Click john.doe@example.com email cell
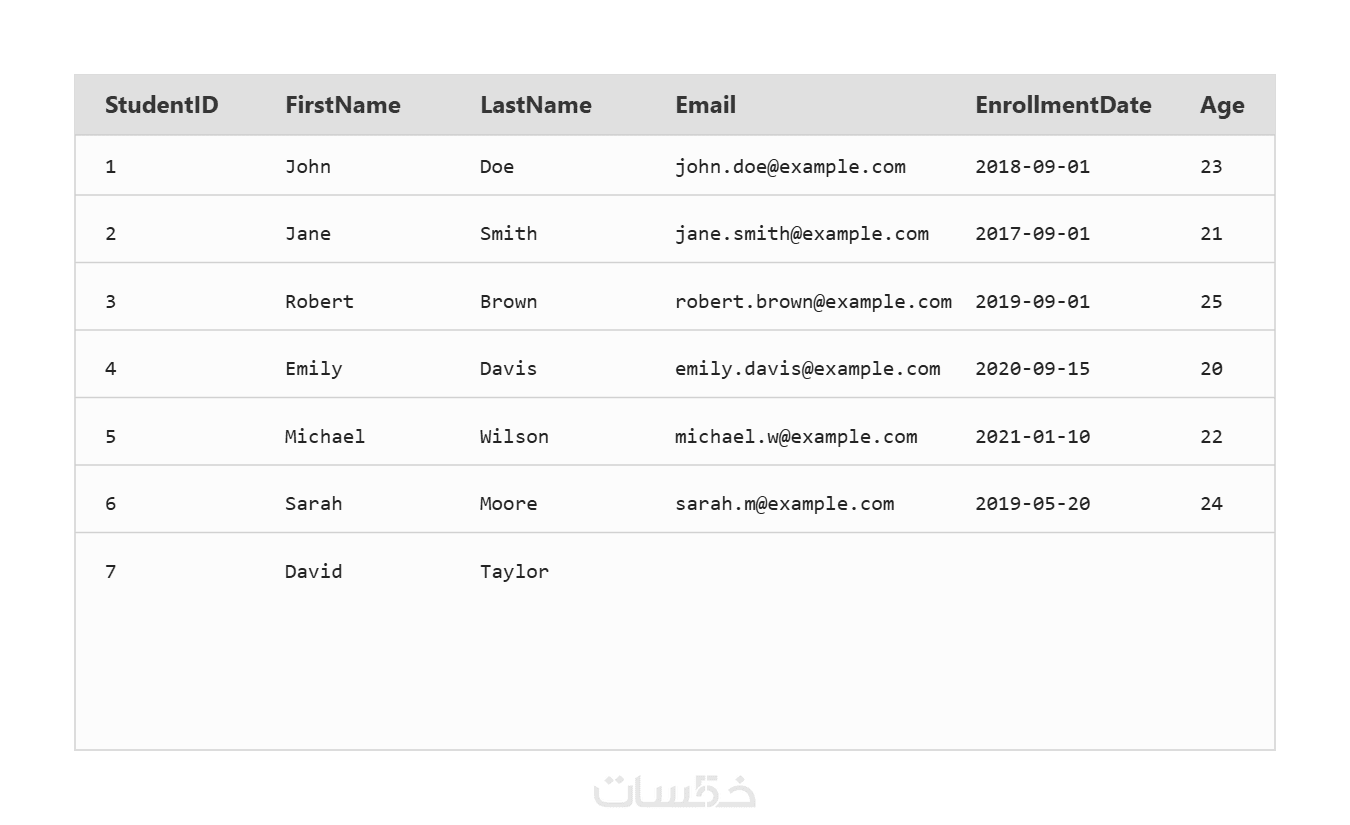 790,166
